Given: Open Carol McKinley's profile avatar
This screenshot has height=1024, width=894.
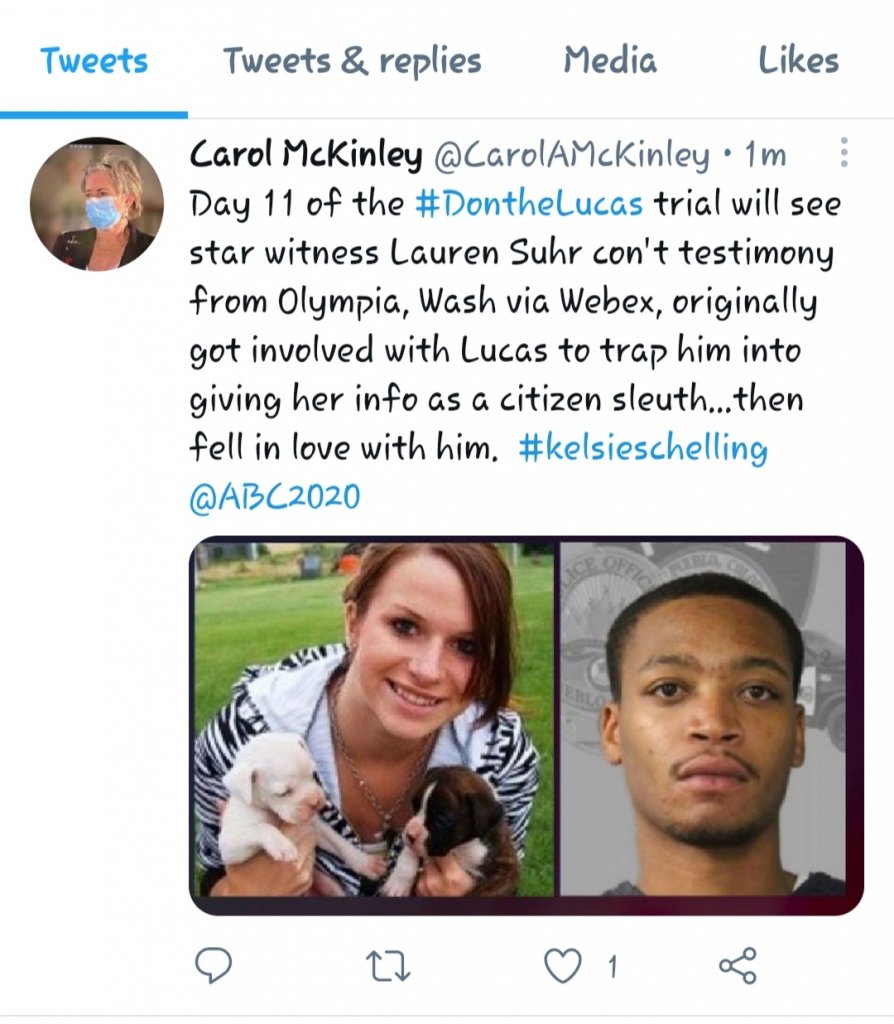Looking at the screenshot, I should pyautogui.click(x=95, y=205).
